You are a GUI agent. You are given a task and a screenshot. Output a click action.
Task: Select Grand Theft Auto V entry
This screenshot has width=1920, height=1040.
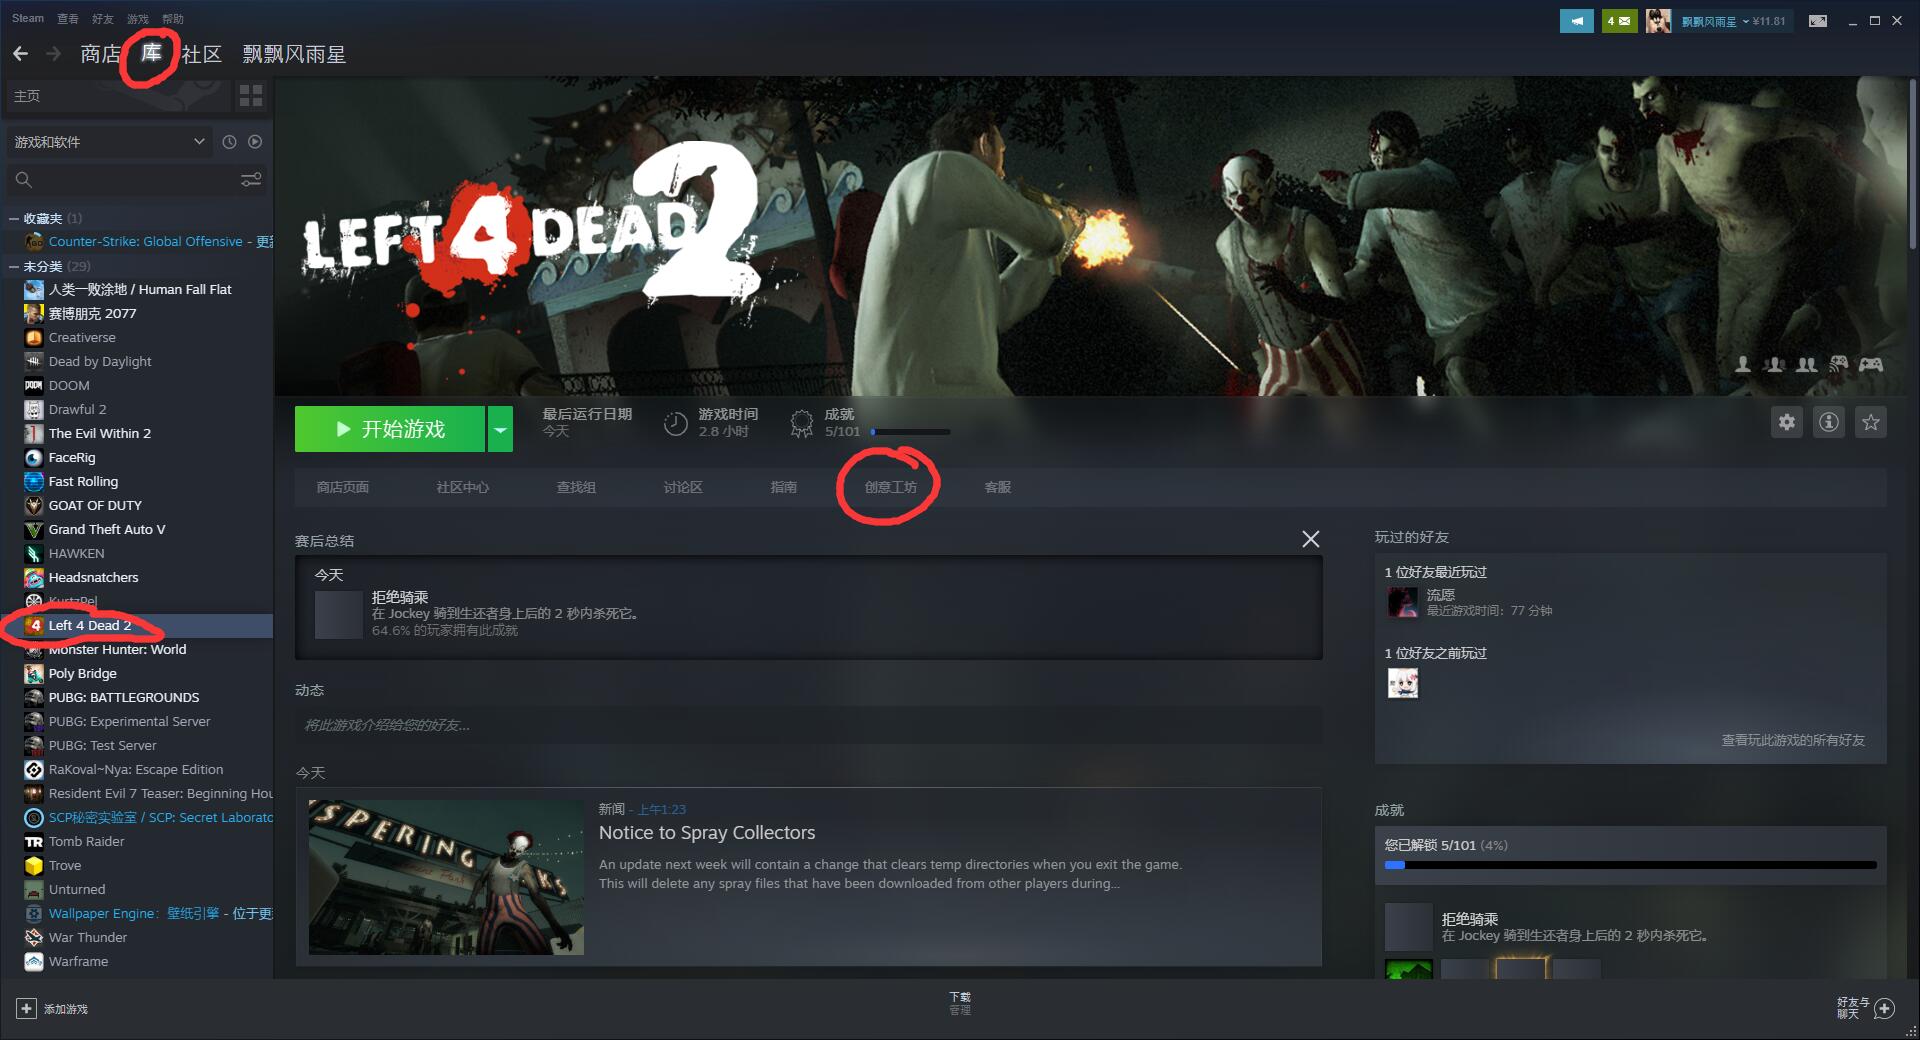[137, 529]
